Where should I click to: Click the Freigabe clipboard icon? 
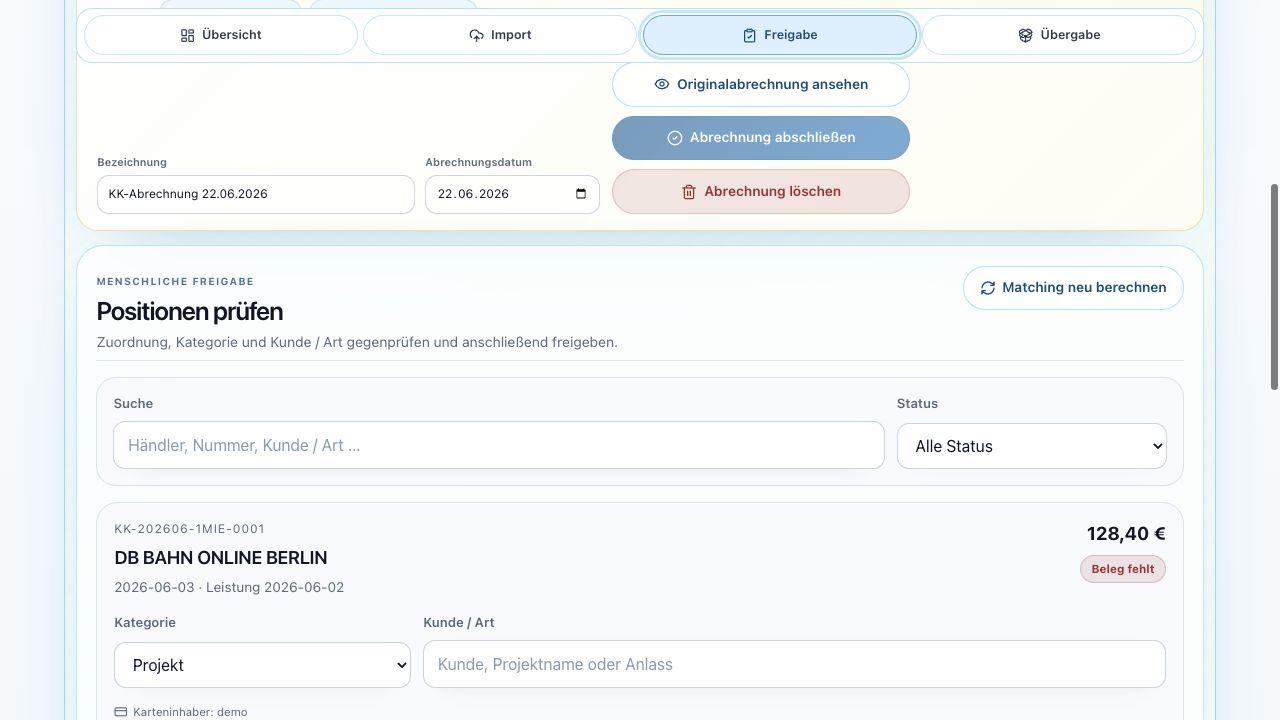749,36
